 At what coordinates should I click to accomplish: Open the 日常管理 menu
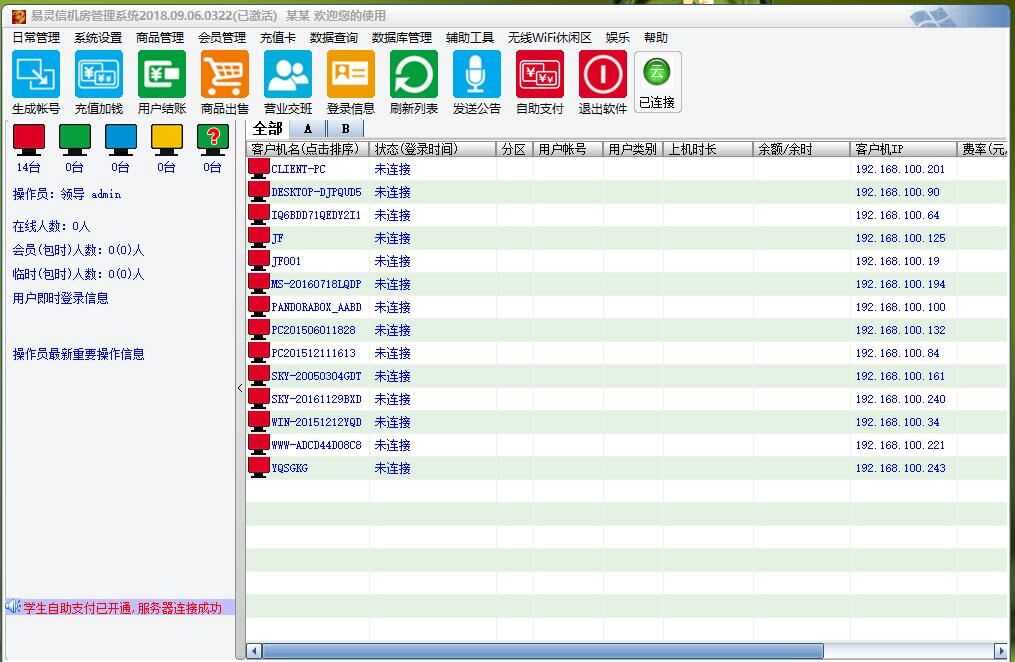pos(36,38)
